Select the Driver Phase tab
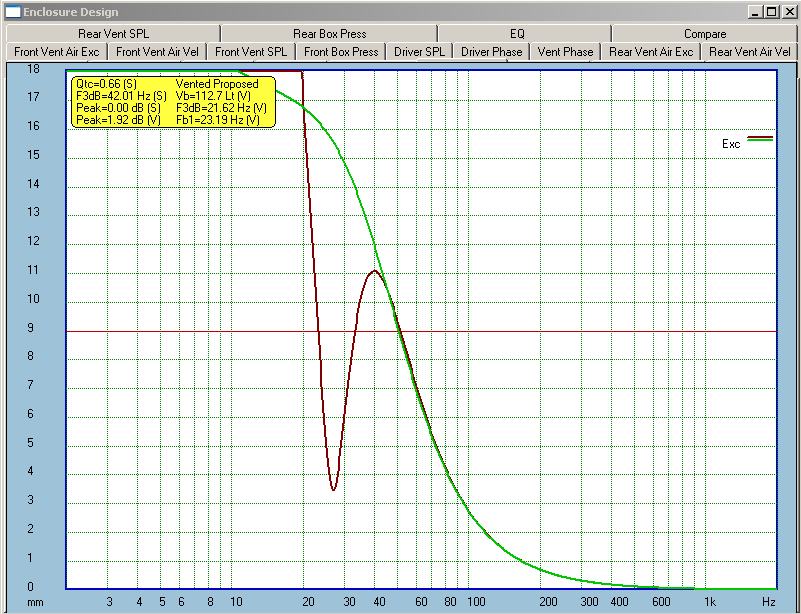The width and height of the screenshot is (801, 614). (x=491, y=51)
